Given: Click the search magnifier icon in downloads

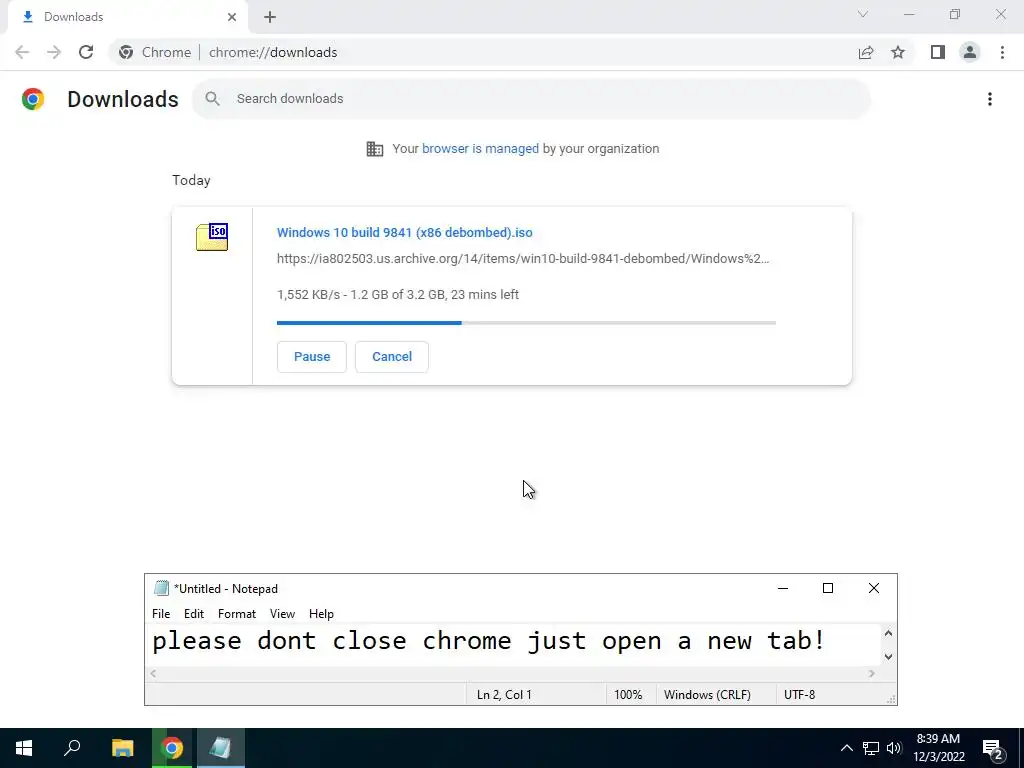Looking at the screenshot, I should click(x=212, y=99).
